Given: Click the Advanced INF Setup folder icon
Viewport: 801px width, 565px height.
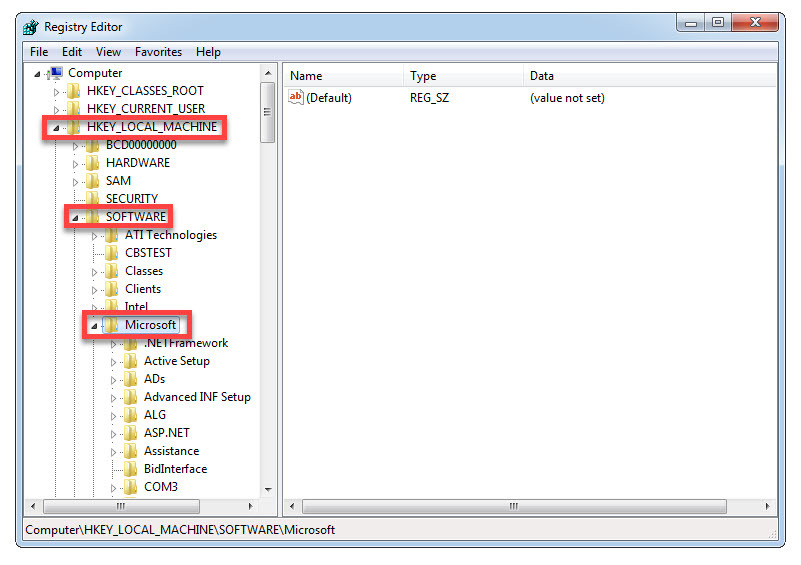Looking at the screenshot, I should tap(131, 397).
